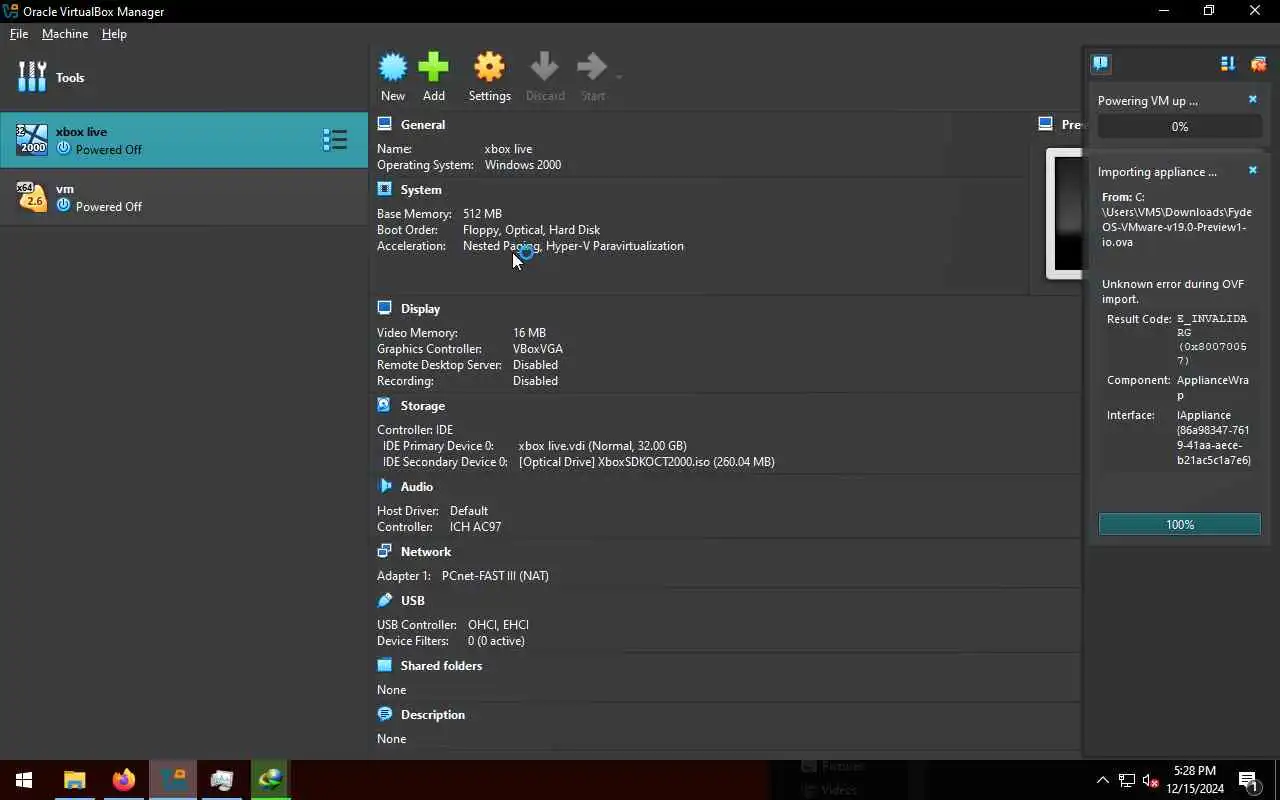Click the Network section adapter icon

click(x=385, y=551)
